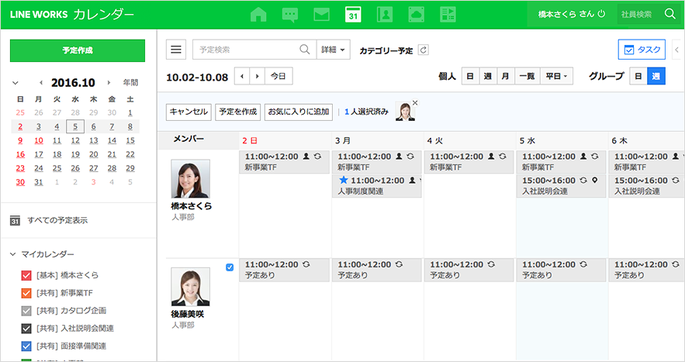
Task: Toggle the [共有] 入社説明会関連 checkbox
Action: (26, 328)
